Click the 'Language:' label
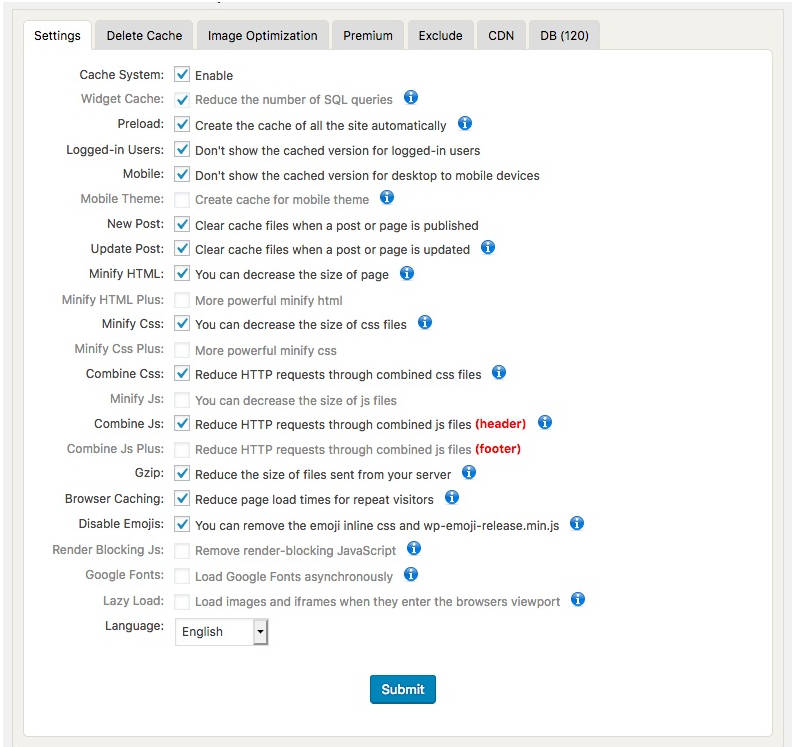The height and width of the screenshot is (747, 795). (x=134, y=626)
